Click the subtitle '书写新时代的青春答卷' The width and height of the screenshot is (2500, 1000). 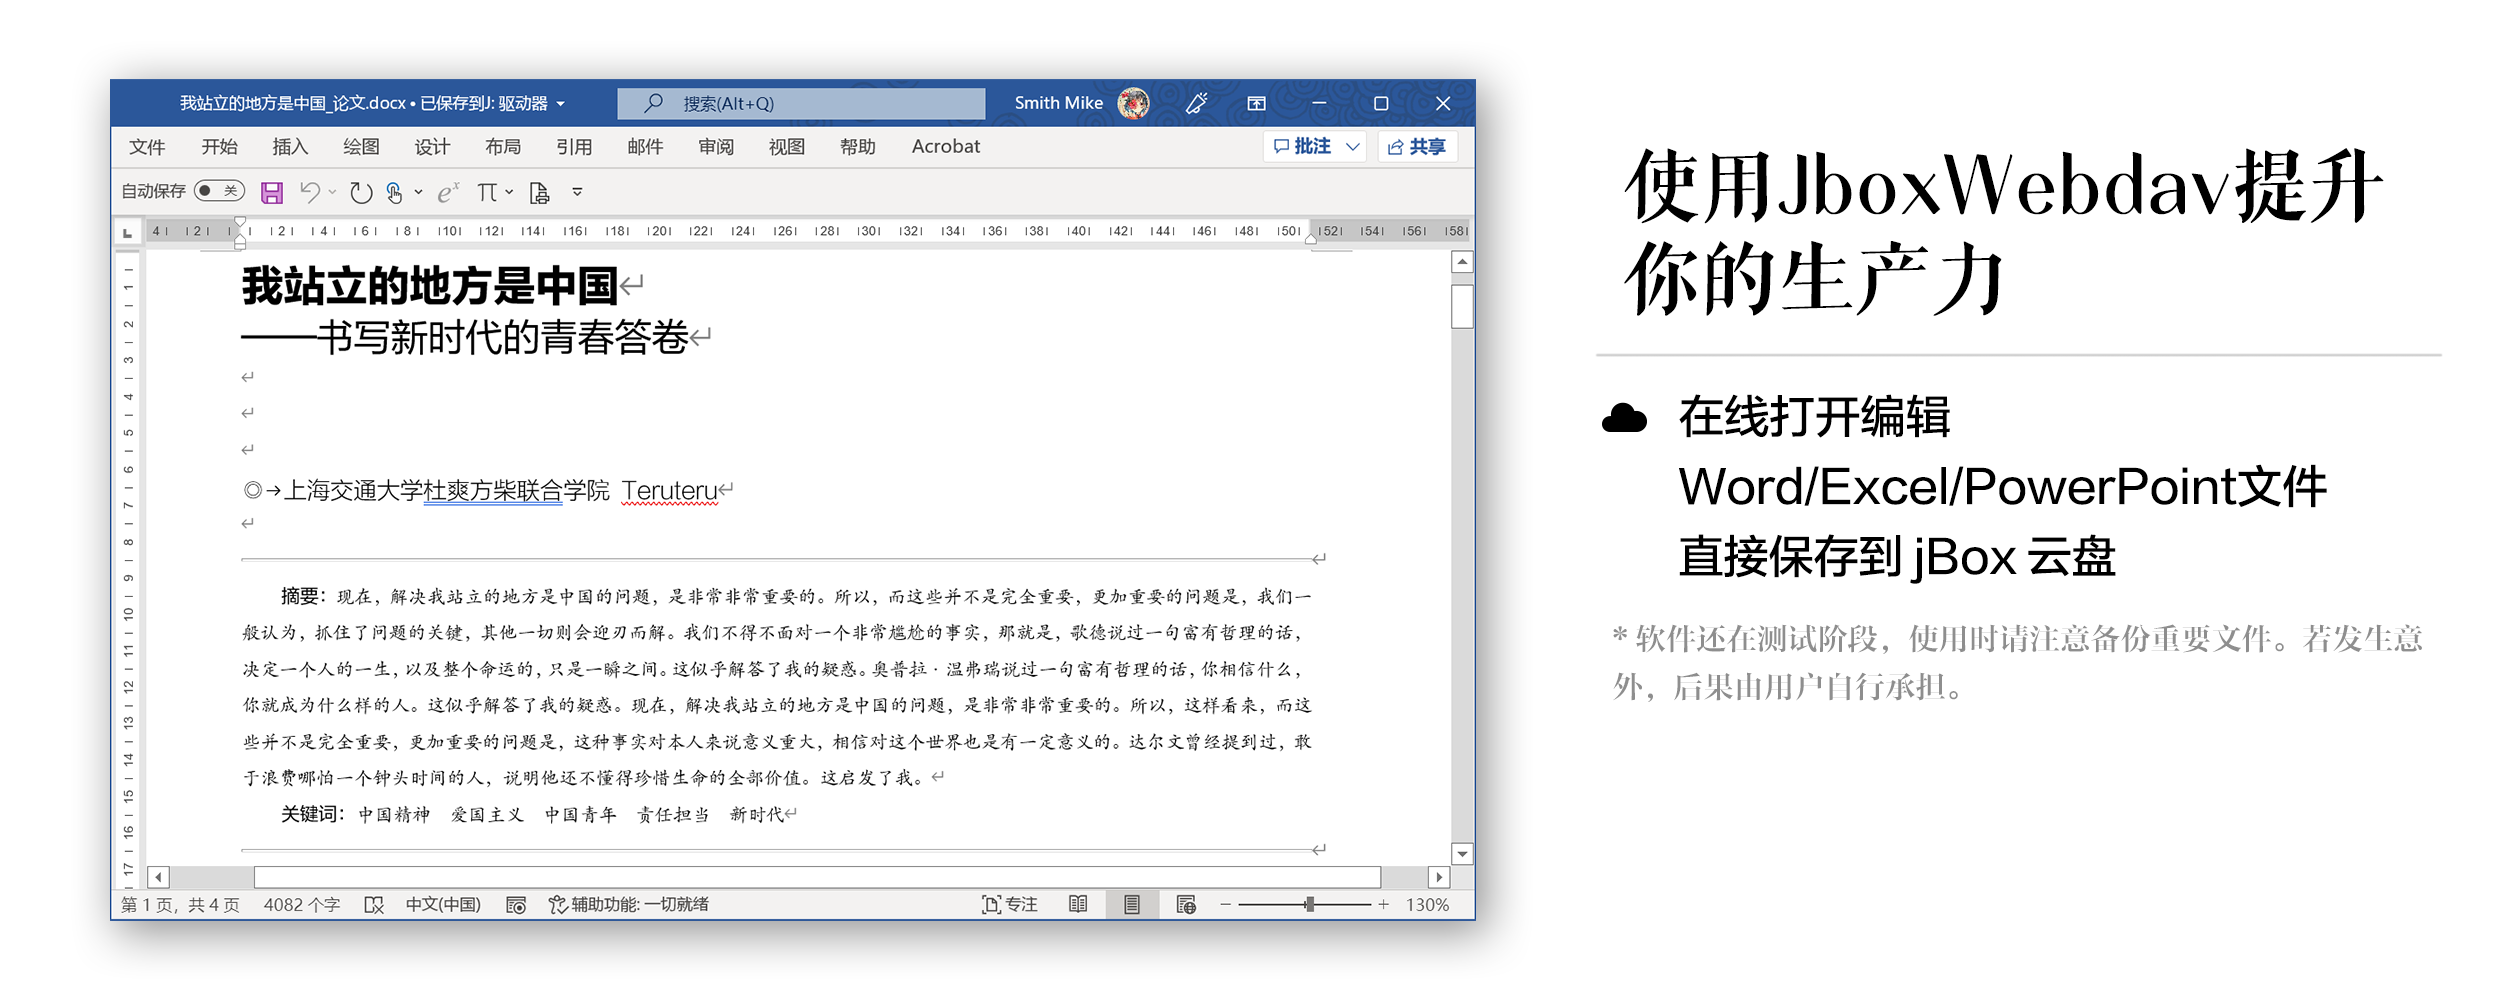[503, 338]
